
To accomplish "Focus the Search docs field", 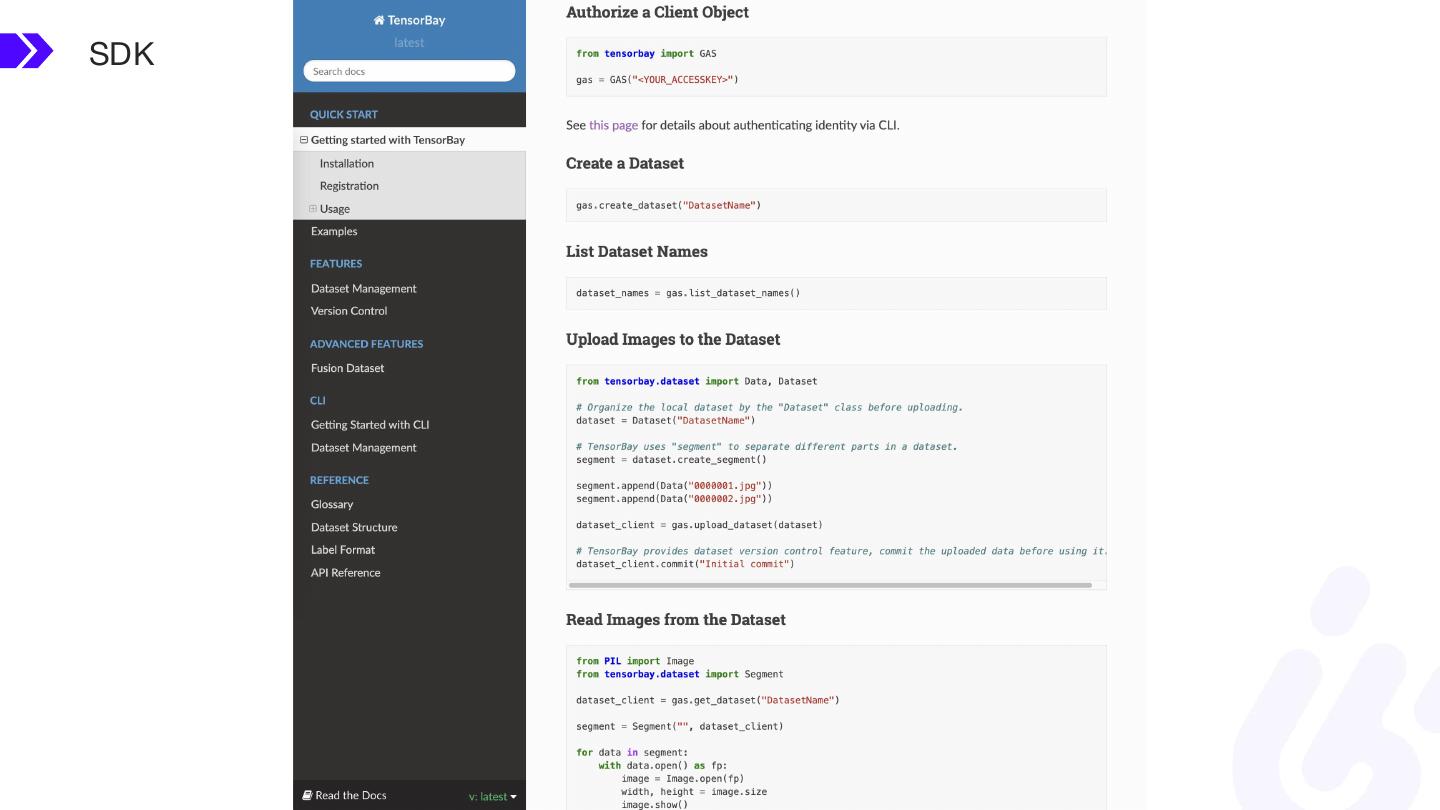I will coord(409,71).
